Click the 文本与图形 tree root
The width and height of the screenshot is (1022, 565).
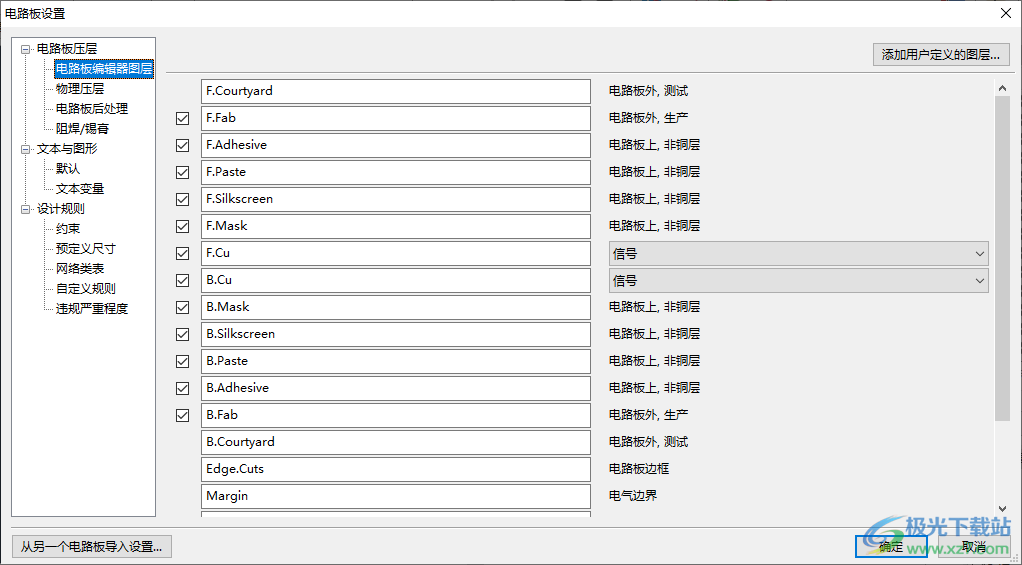(x=67, y=149)
